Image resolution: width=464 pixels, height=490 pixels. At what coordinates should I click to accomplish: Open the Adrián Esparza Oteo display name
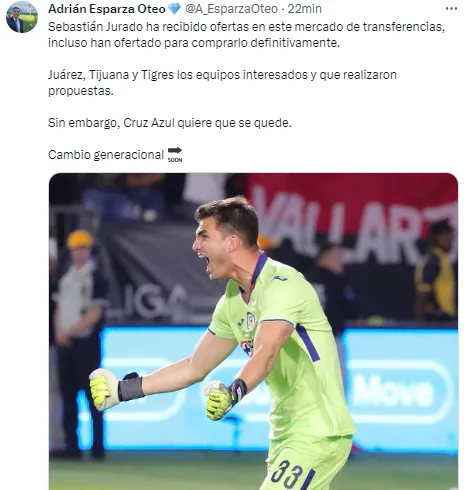(x=107, y=9)
